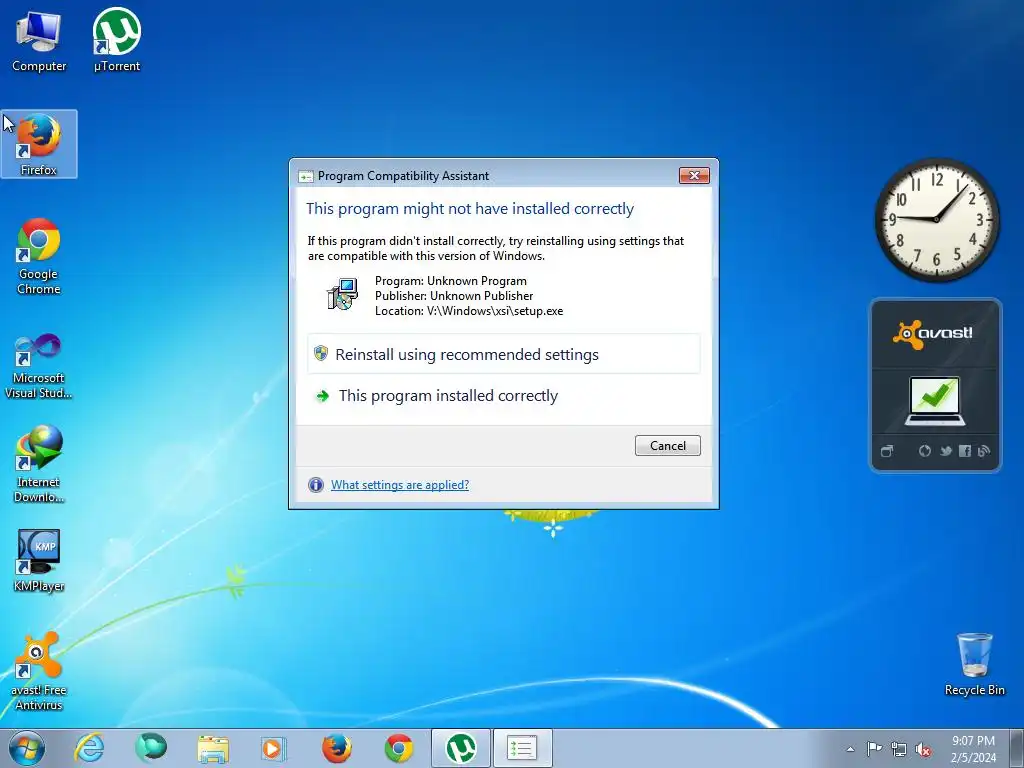Click the blue info icon near help link

[316, 485]
